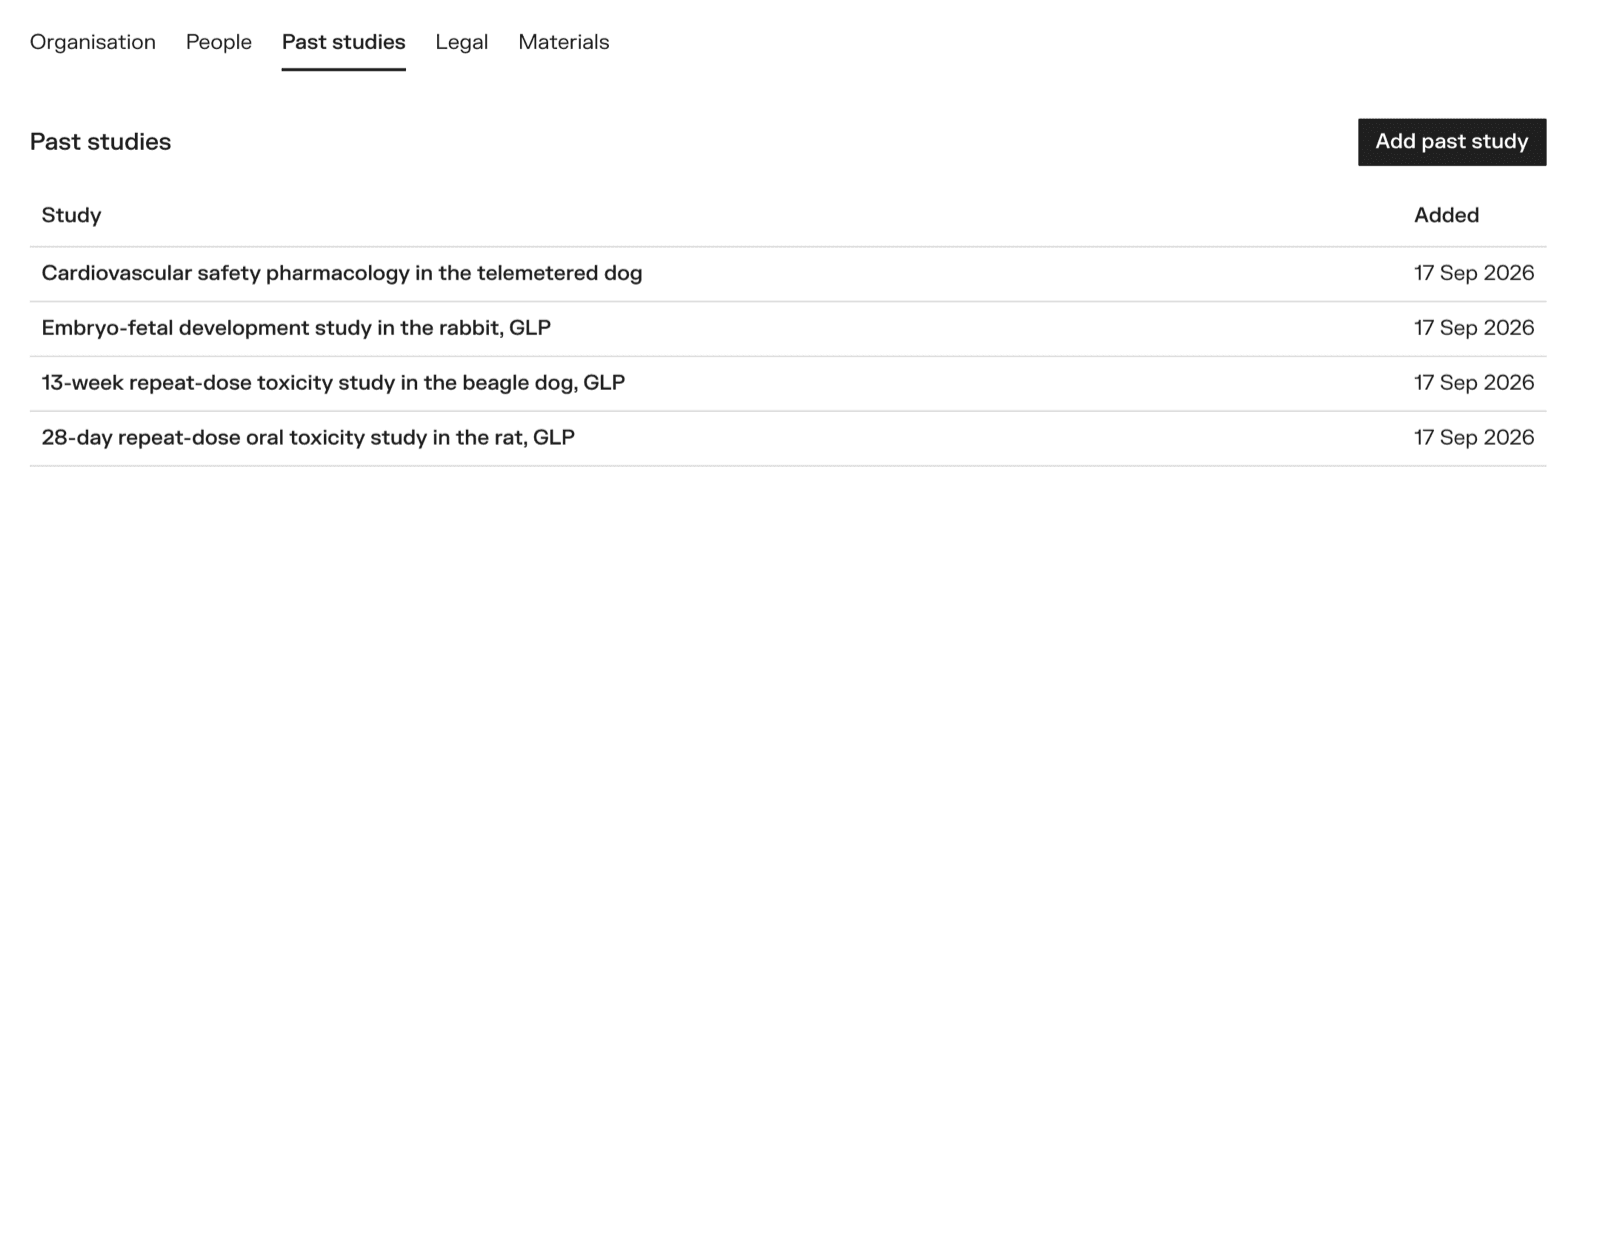Screen dimensions: 1600x1244
Task: Click the Added column header
Action: tap(1446, 215)
